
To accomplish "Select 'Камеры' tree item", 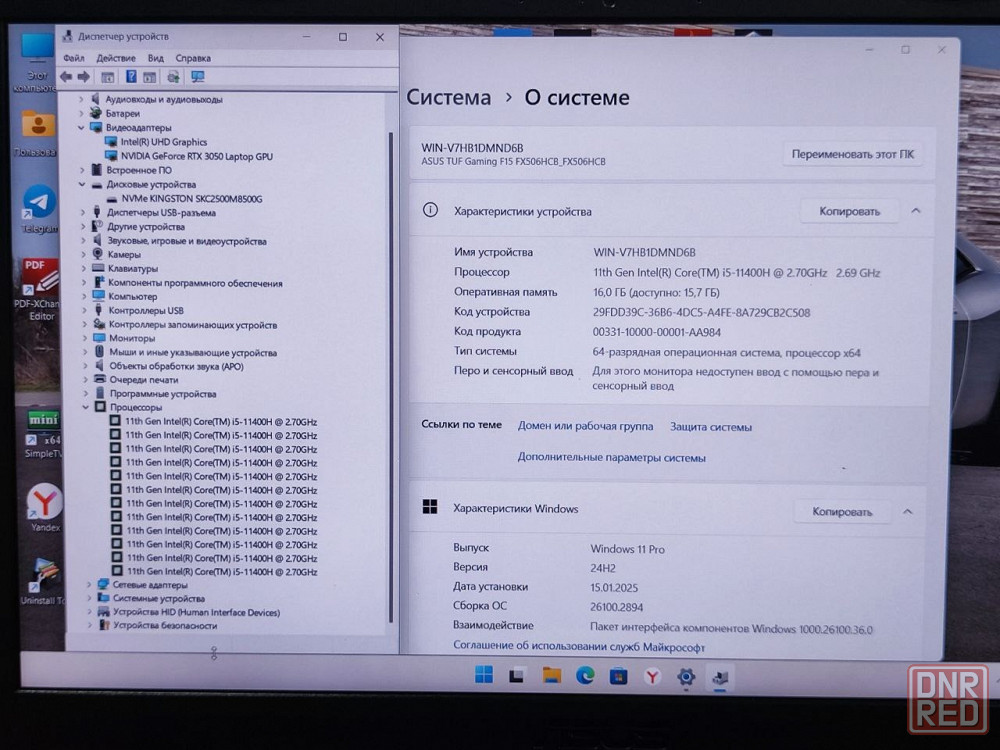I will [124, 254].
